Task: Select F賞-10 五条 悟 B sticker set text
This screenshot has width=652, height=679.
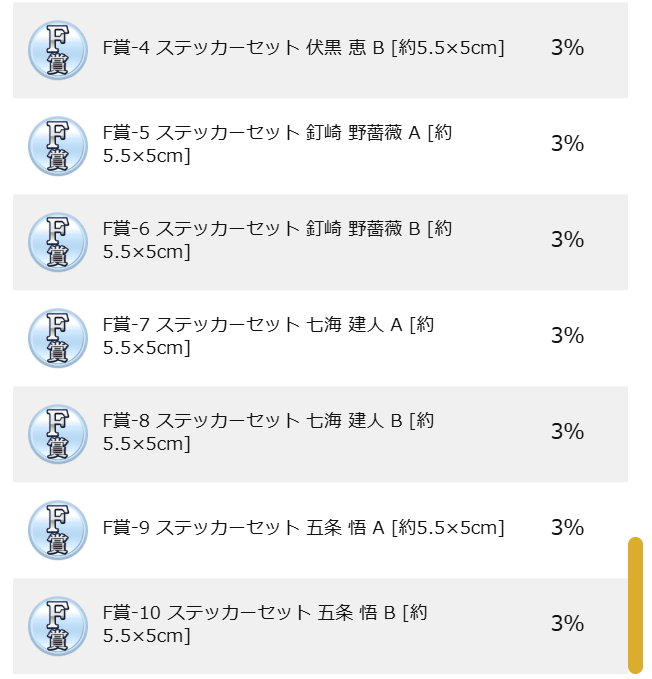Action: click(x=265, y=624)
